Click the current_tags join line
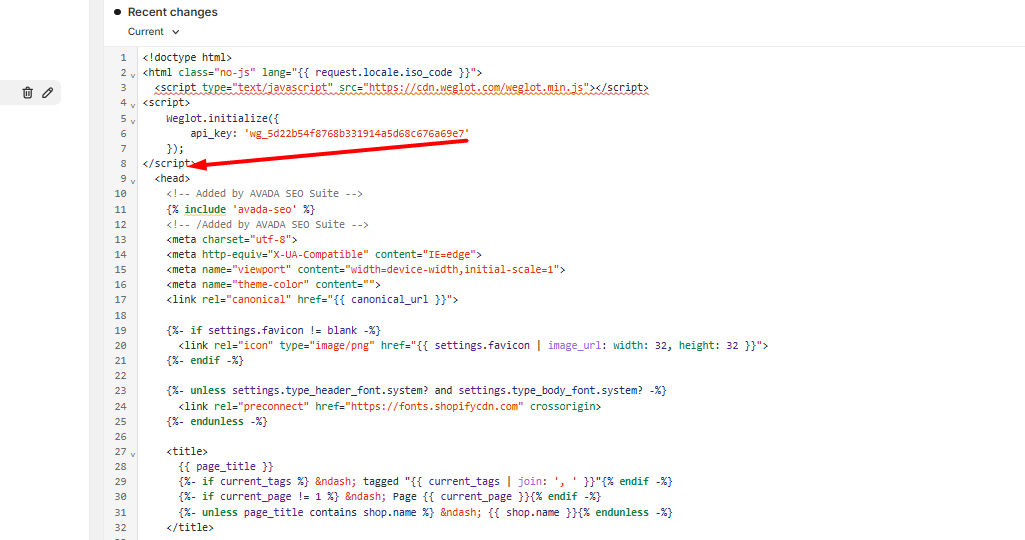This screenshot has height=540, width=1025. (425, 481)
